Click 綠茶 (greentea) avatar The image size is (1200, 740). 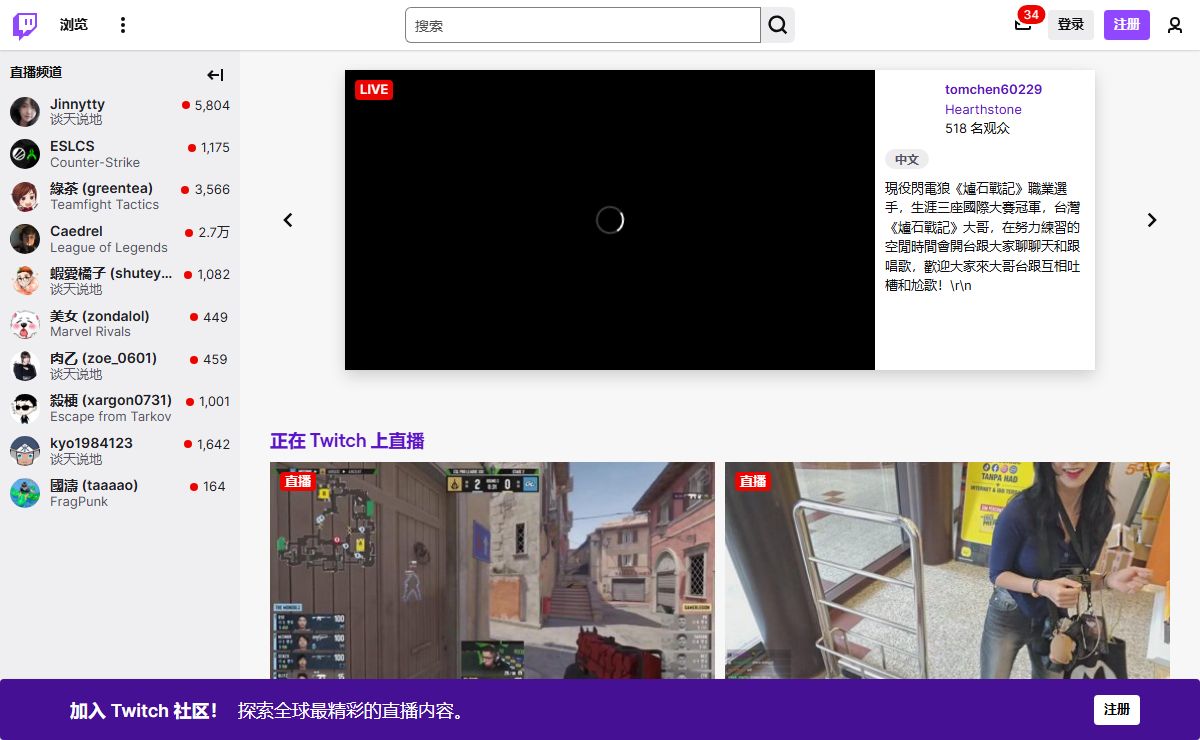pos(25,196)
